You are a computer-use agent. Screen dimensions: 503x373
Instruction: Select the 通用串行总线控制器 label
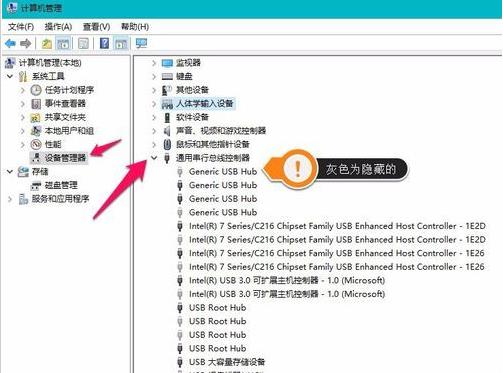(x=213, y=158)
